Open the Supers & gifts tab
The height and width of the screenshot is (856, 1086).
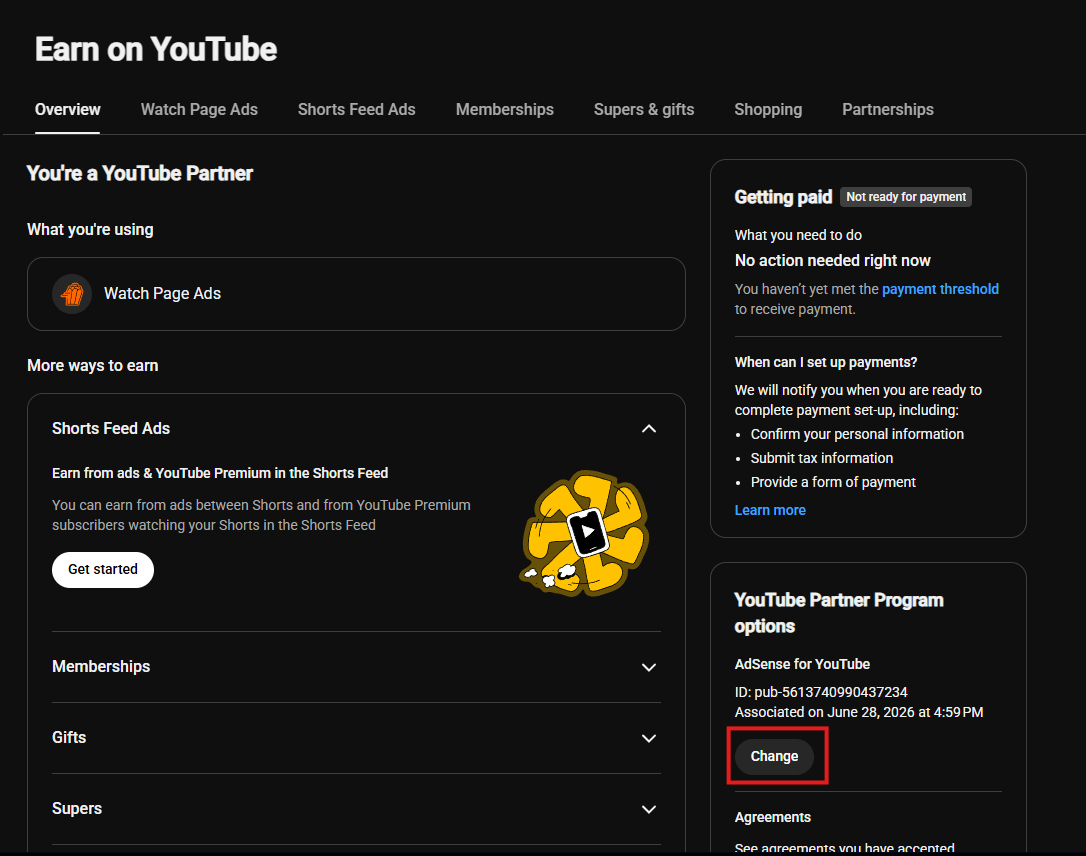coord(643,109)
